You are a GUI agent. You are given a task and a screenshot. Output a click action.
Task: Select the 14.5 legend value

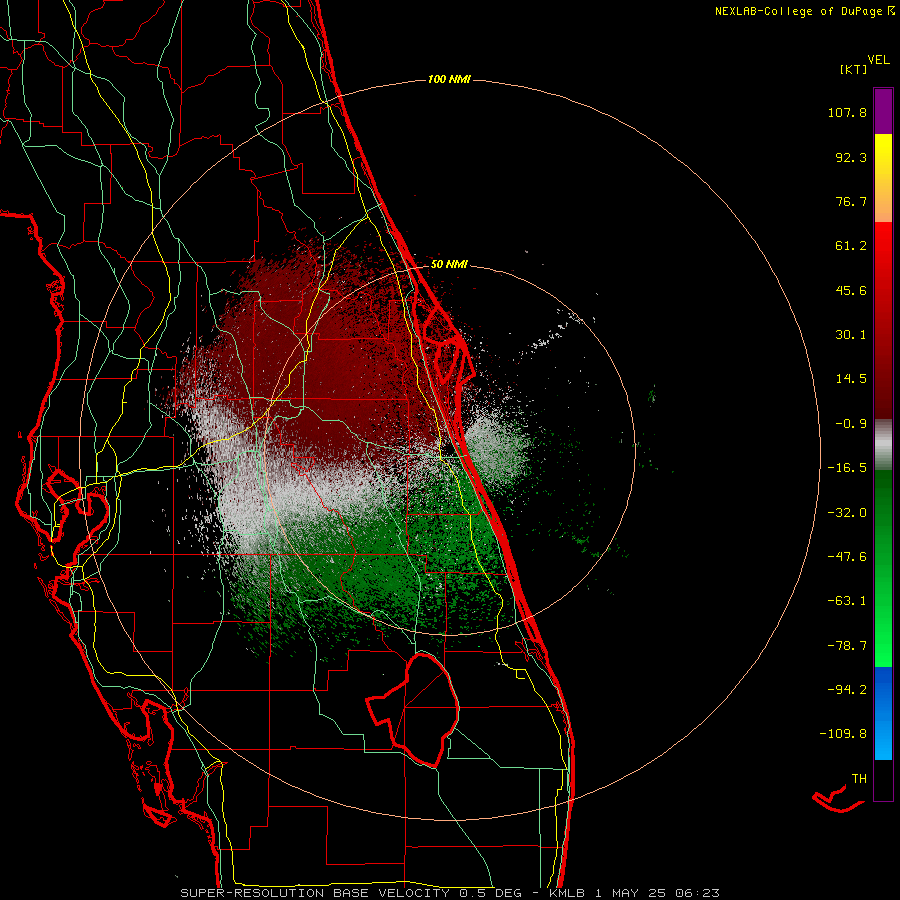click(851, 379)
